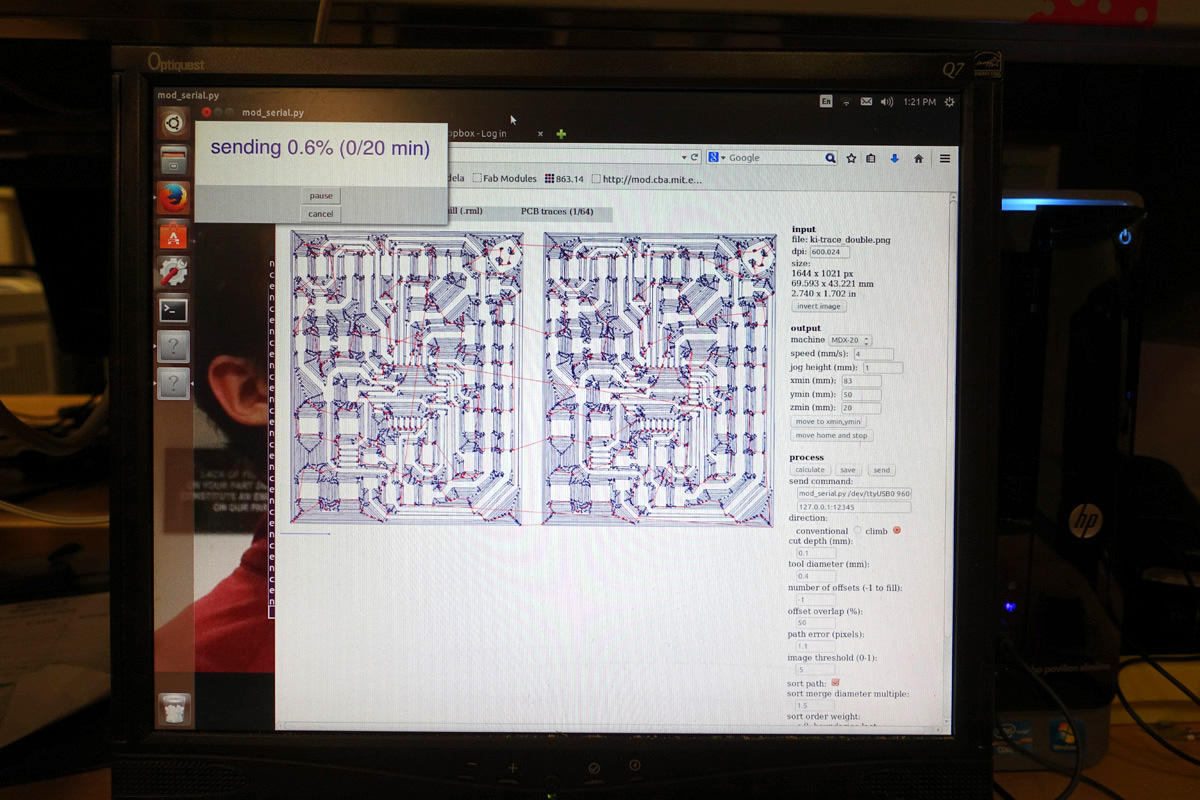The height and width of the screenshot is (800, 1200).
Task: Open the mail messaging indicator
Action: 866,101
